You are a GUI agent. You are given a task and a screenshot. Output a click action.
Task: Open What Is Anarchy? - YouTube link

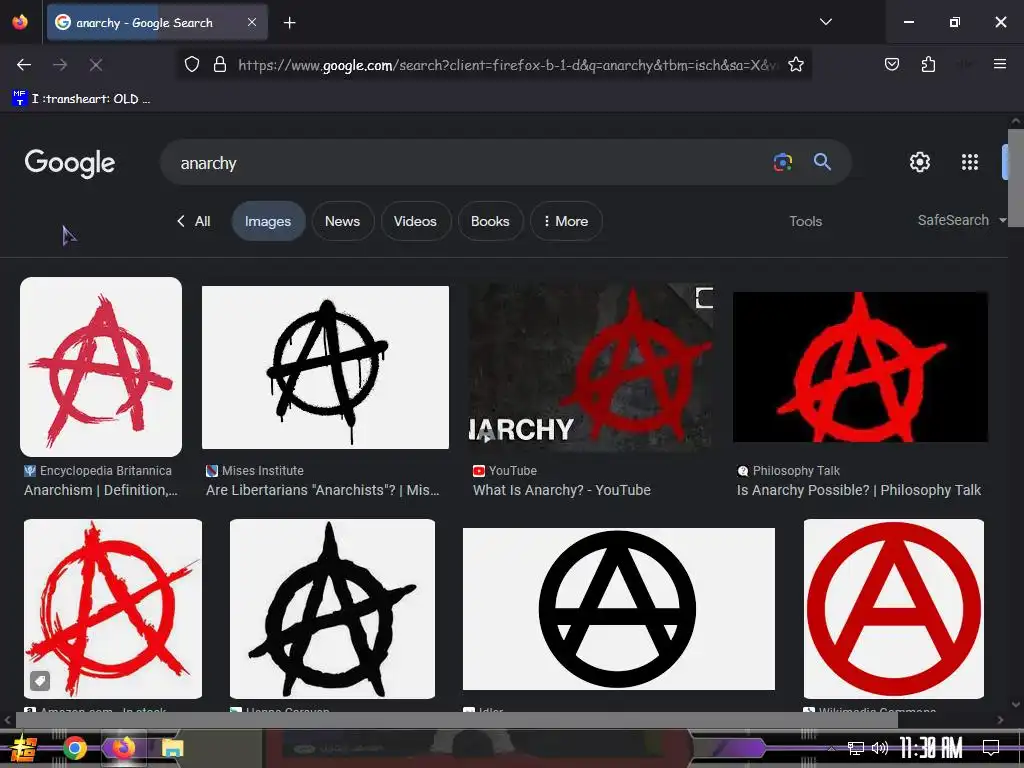coord(562,490)
